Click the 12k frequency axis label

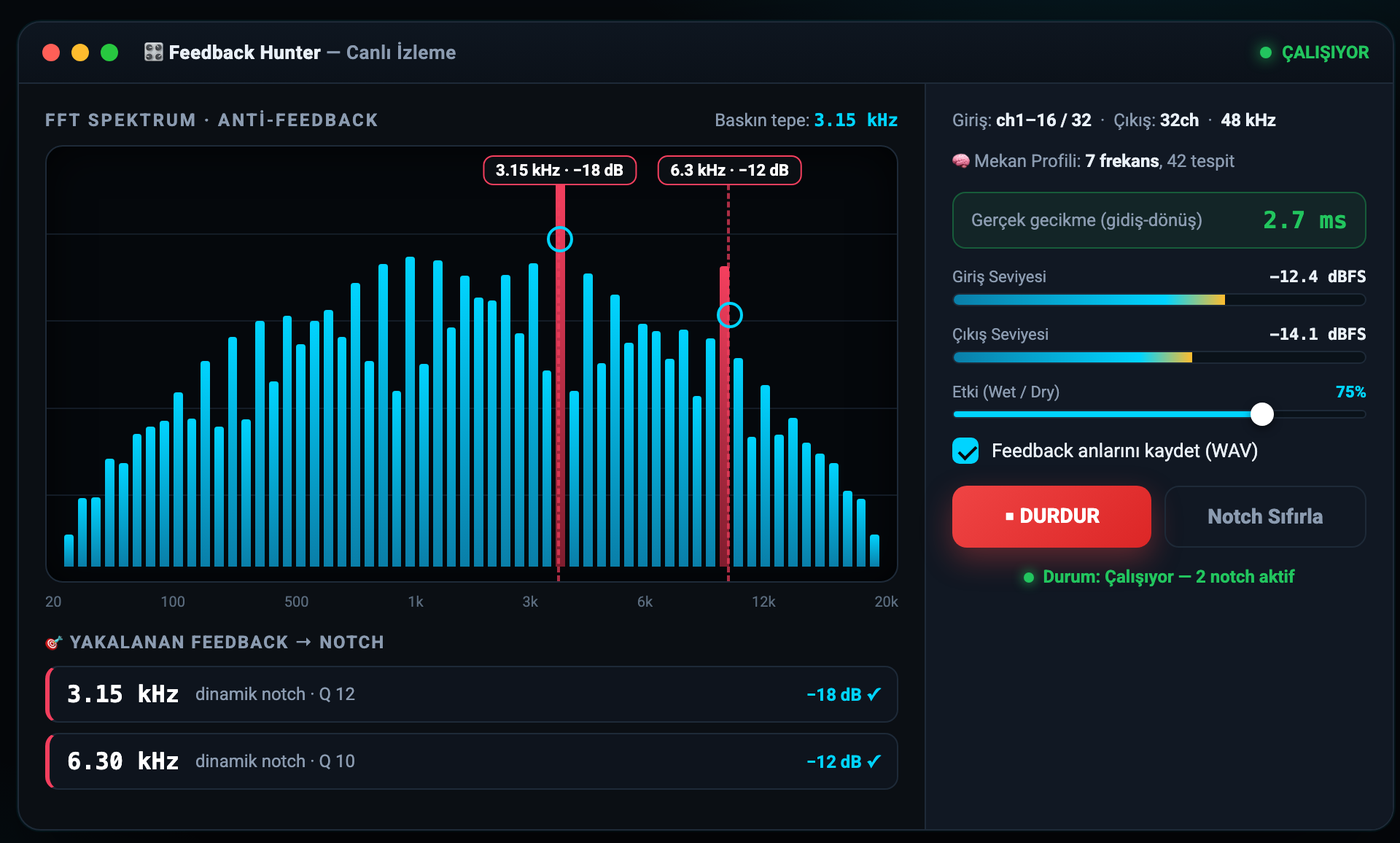click(x=764, y=602)
